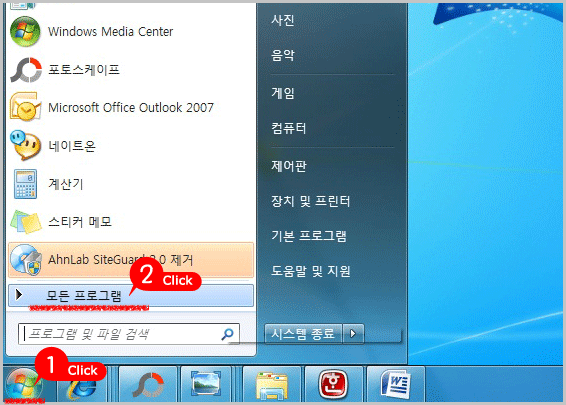Expand the arrow next to 시스템 종료
Image resolution: width=566 pixels, height=405 pixels.
click(x=353, y=334)
